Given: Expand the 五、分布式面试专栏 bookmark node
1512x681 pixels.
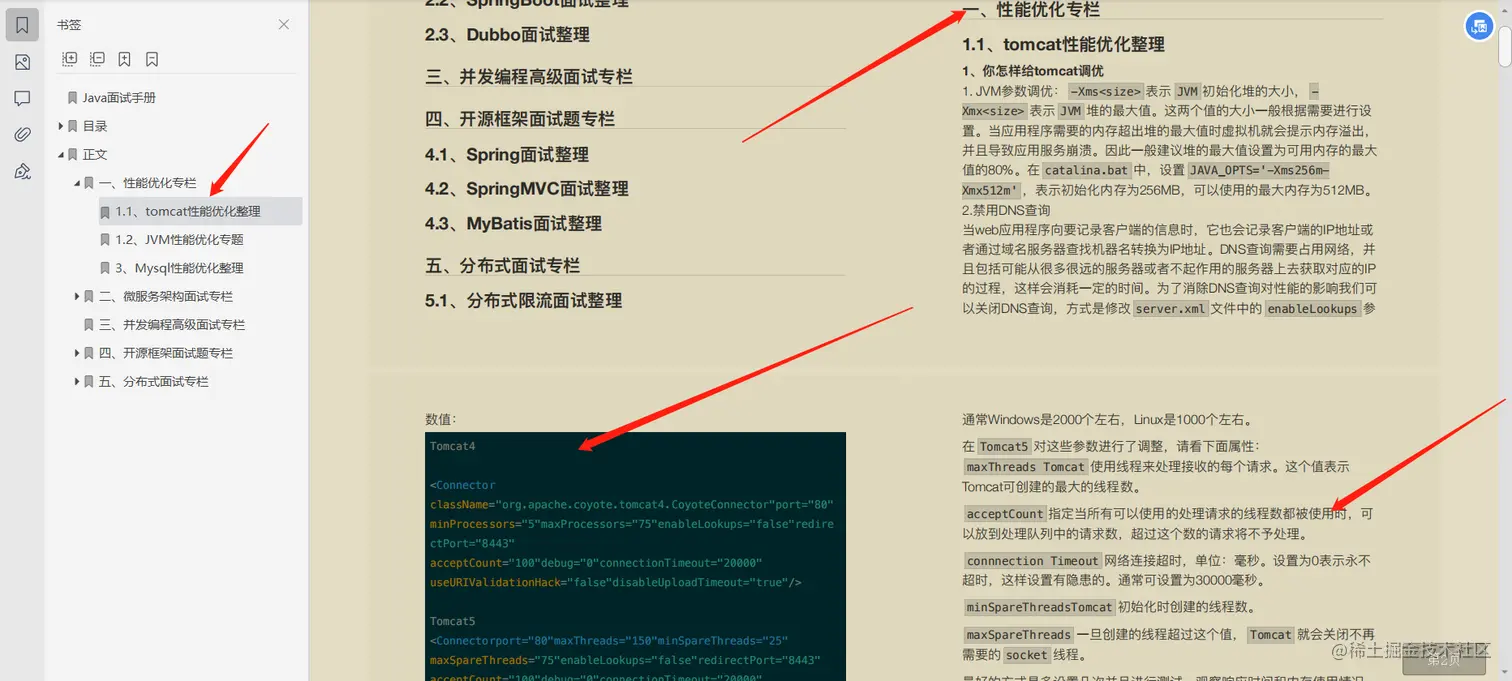Looking at the screenshot, I should coord(77,381).
